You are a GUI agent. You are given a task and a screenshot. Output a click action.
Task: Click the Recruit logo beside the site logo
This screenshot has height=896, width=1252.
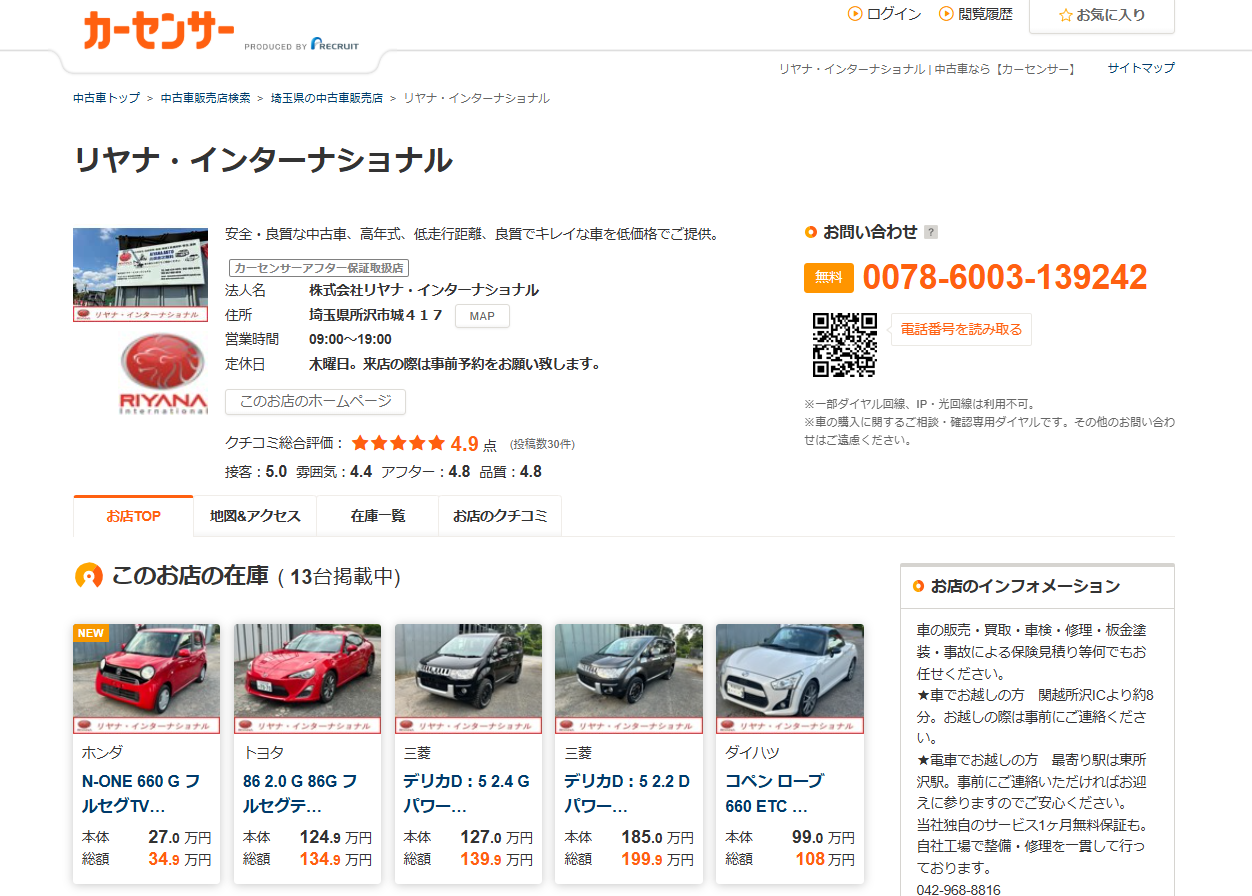334,45
